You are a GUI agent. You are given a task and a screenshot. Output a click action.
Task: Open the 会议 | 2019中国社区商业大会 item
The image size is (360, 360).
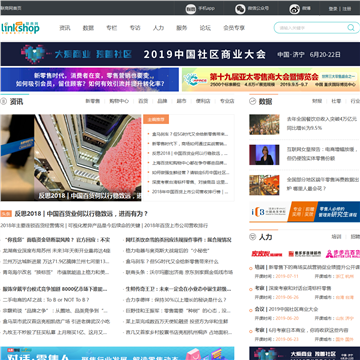pyautogui.click(x=286, y=309)
